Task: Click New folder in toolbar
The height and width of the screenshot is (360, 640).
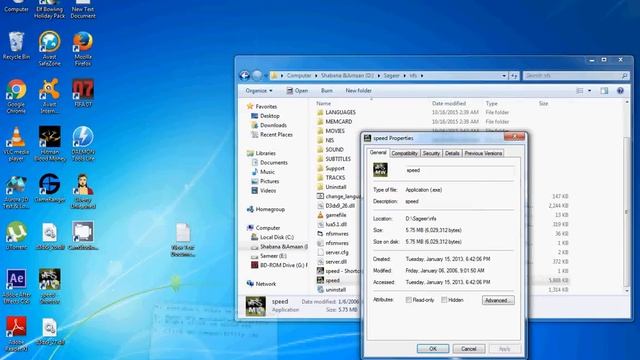Action: [358, 91]
